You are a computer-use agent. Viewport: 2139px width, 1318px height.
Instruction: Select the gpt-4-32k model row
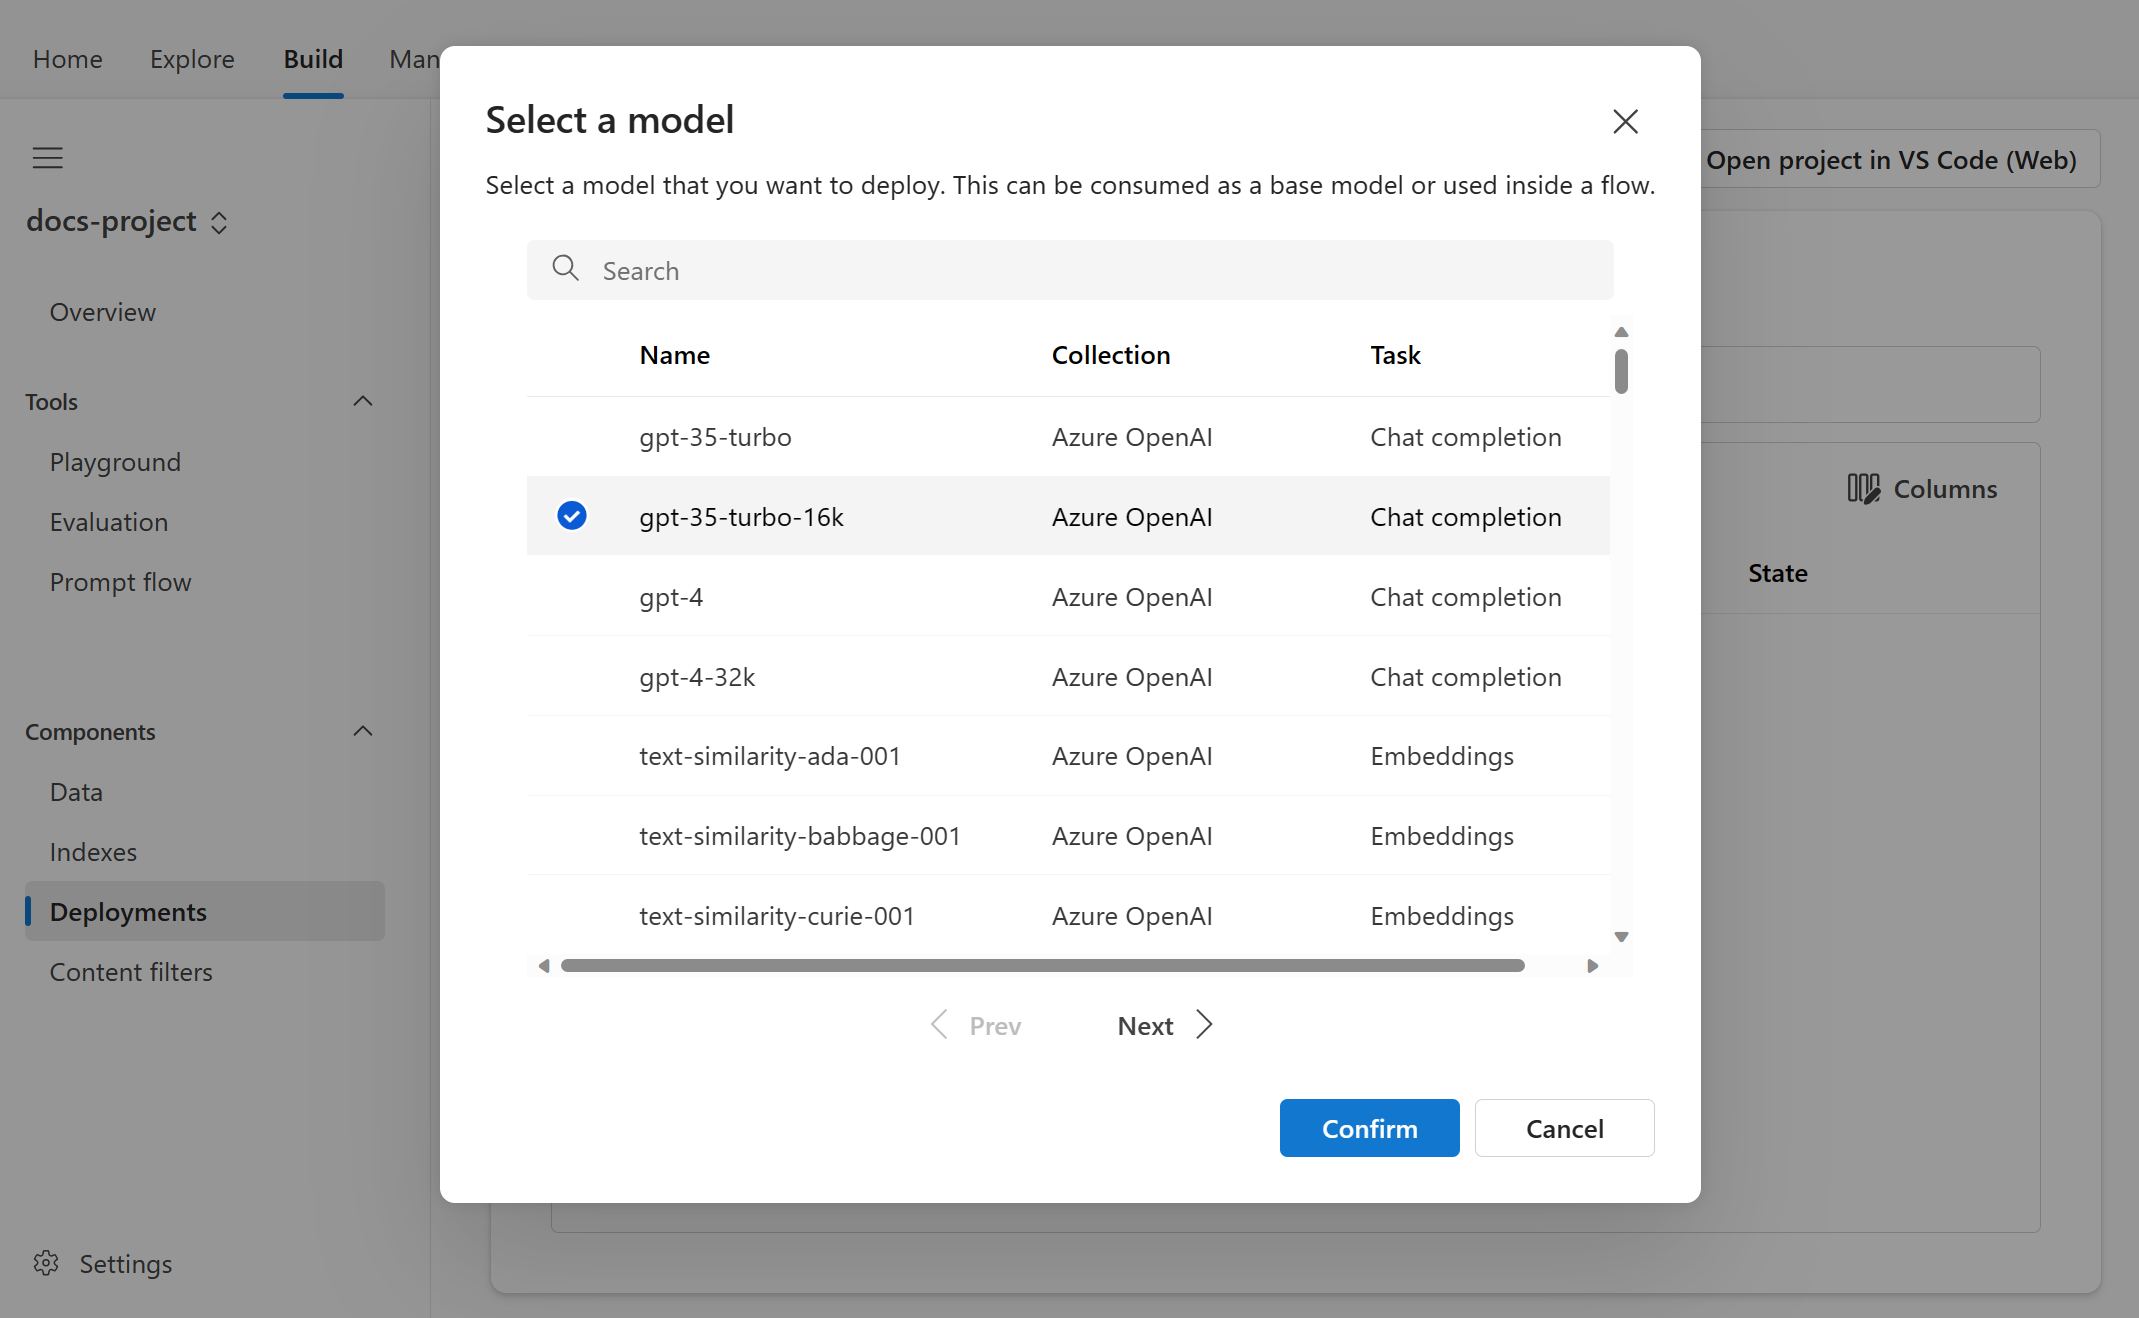click(1068, 677)
